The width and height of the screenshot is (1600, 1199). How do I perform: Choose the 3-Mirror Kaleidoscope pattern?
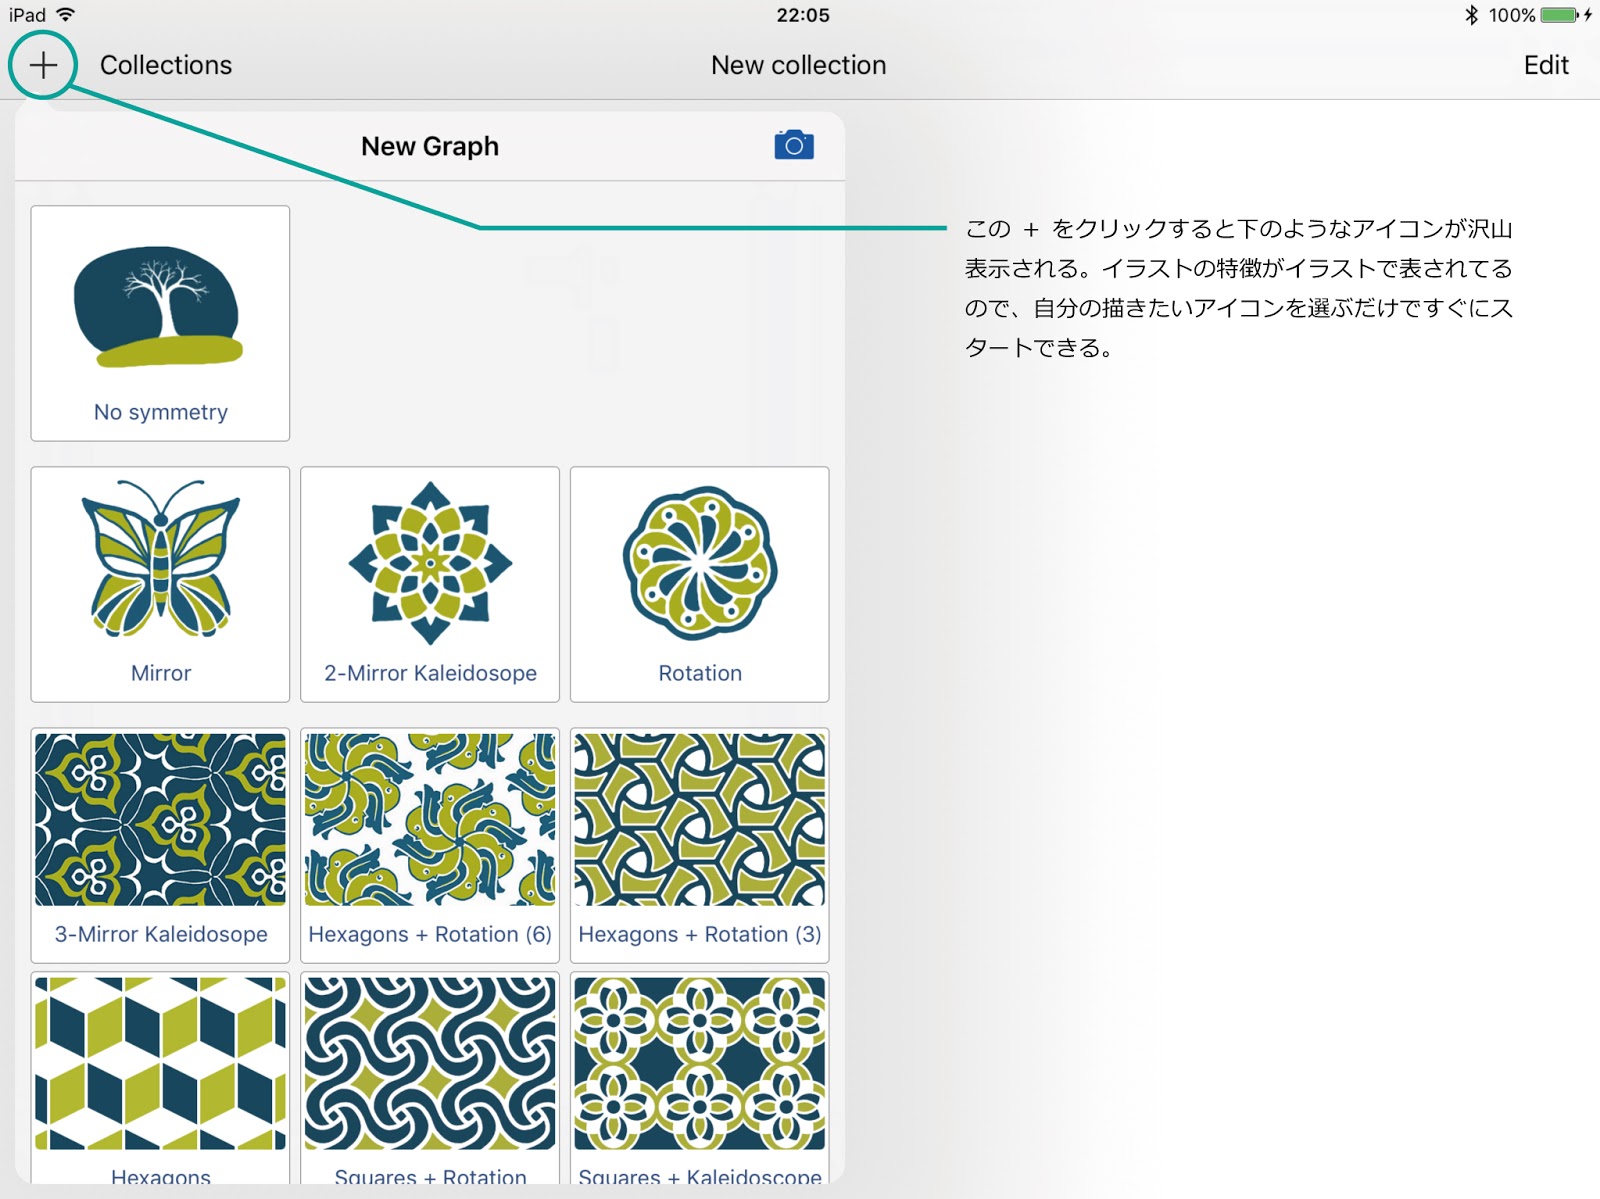[160, 844]
